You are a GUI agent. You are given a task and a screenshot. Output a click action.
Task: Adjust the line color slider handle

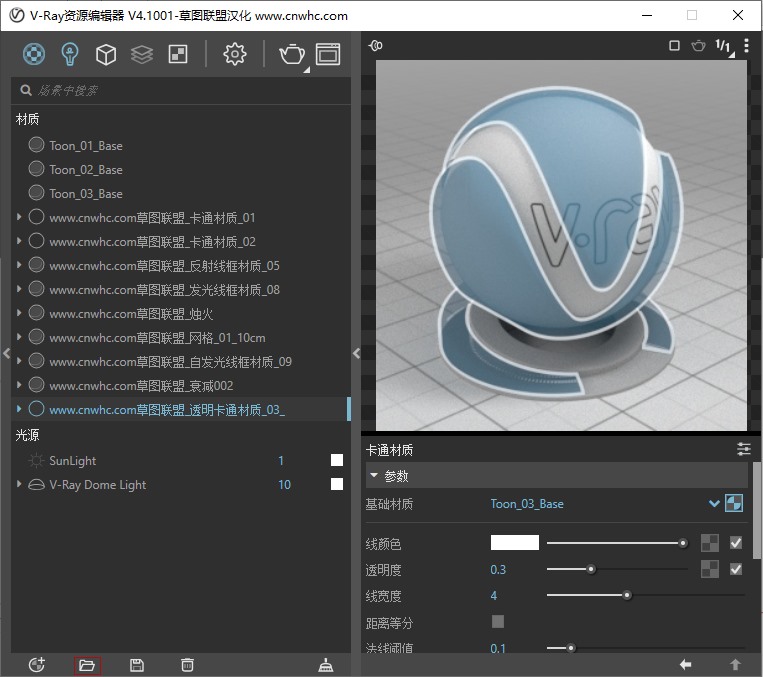click(683, 543)
